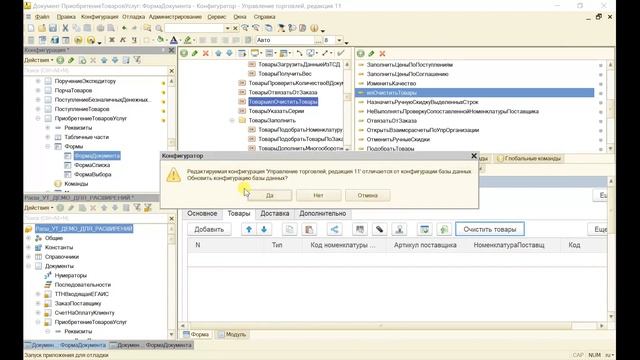Switch to Доставка tab in form preview
Viewport: 640px width, 360px height.
click(x=275, y=213)
